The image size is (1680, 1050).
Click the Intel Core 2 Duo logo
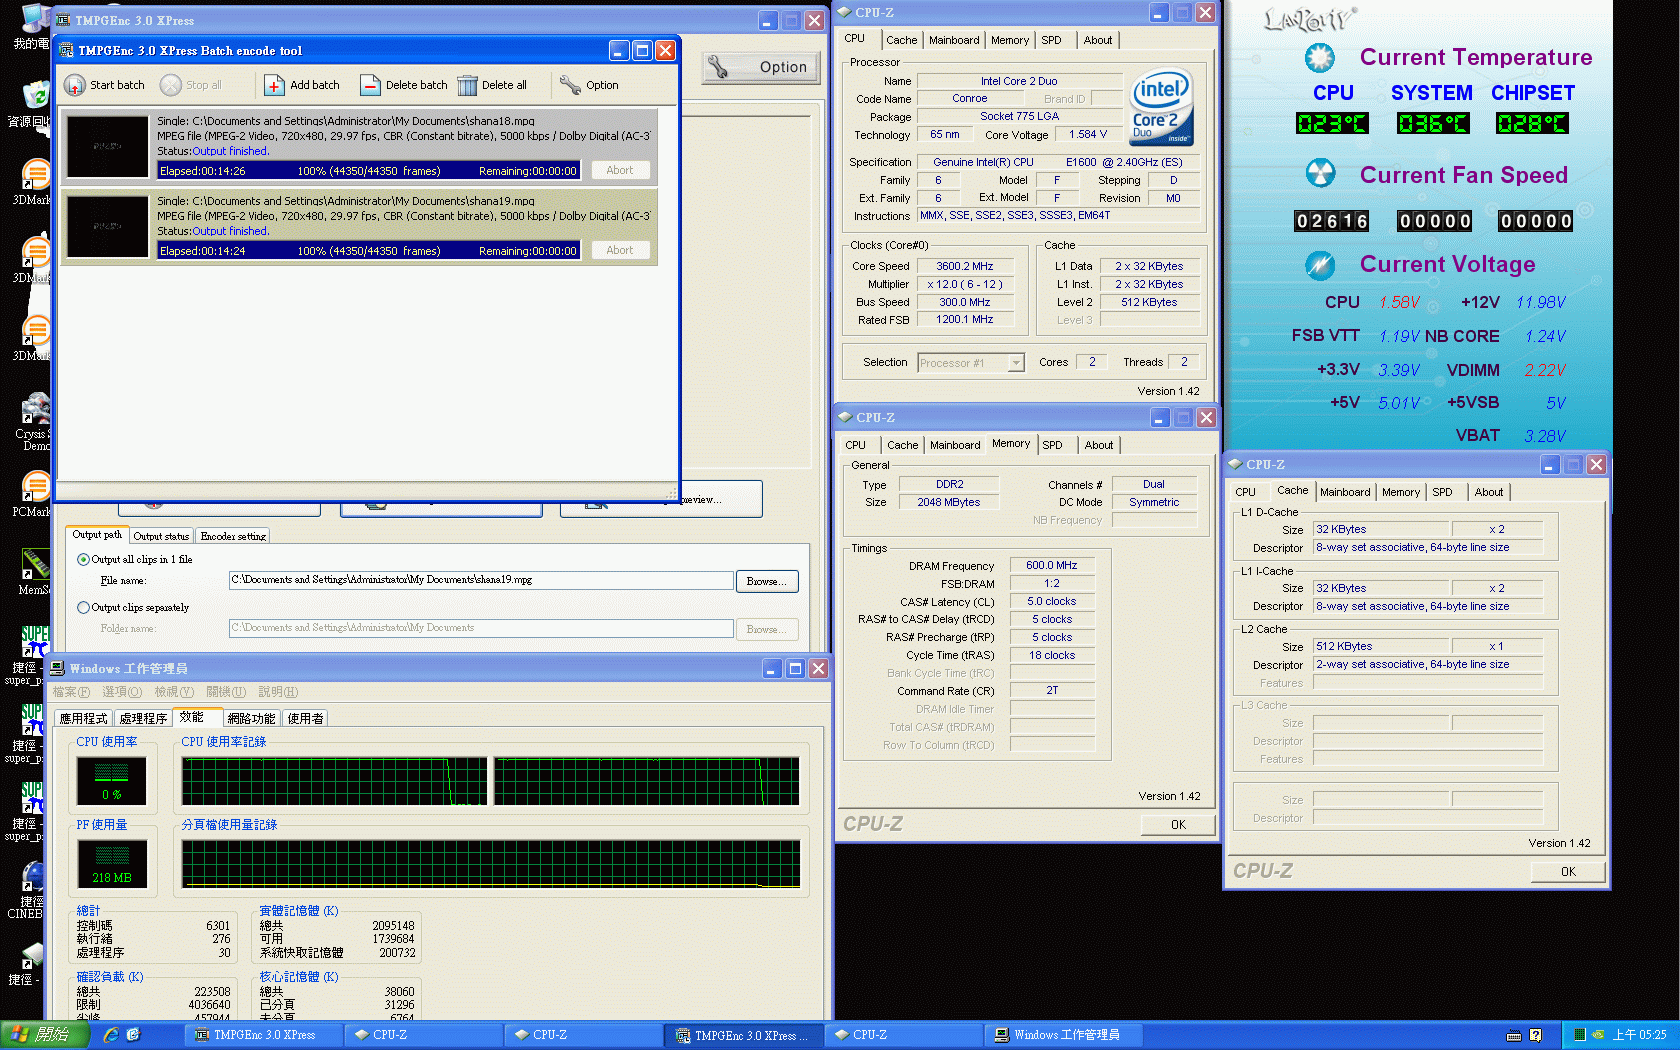pos(1162,108)
